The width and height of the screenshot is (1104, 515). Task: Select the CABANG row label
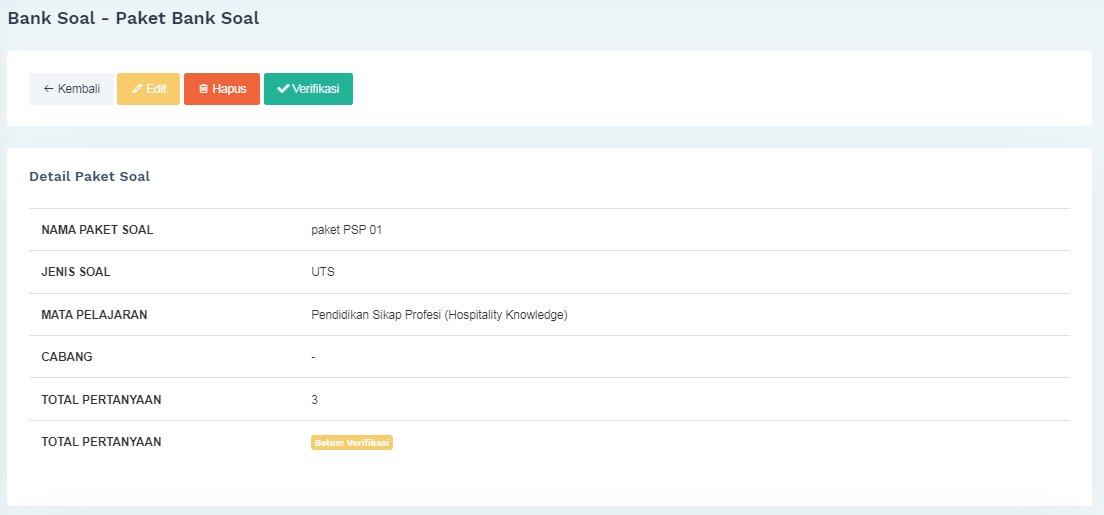pos(67,357)
